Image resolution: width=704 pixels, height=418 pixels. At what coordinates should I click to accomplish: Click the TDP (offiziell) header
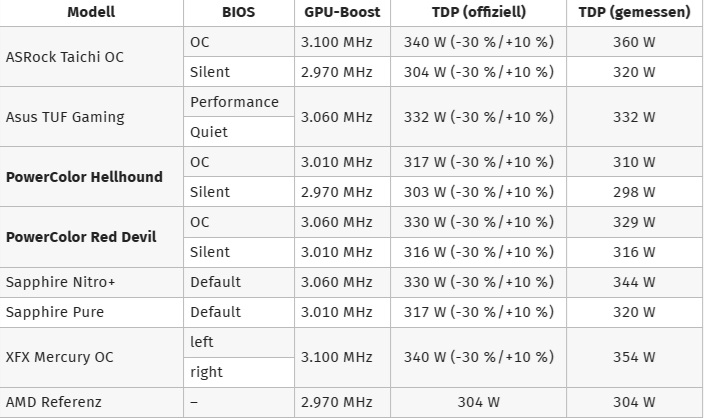click(479, 13)
